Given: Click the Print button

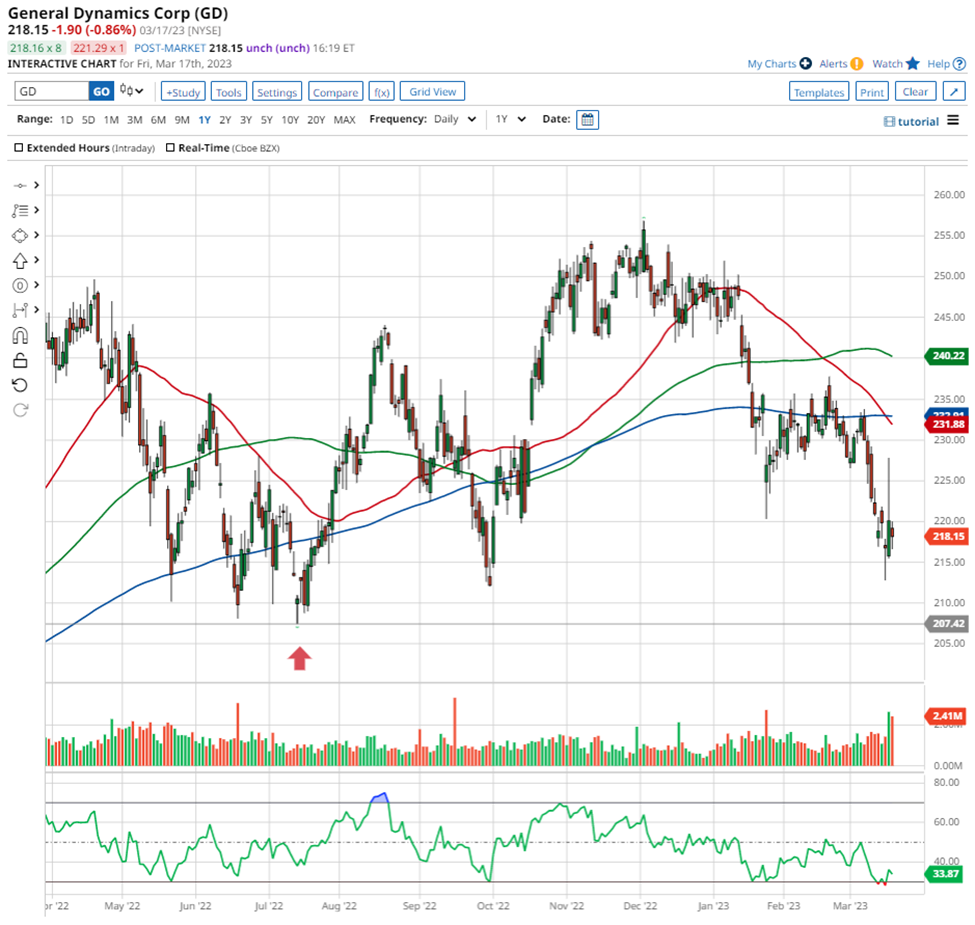Looking at the screenshot, I should [x=872, y=92].
